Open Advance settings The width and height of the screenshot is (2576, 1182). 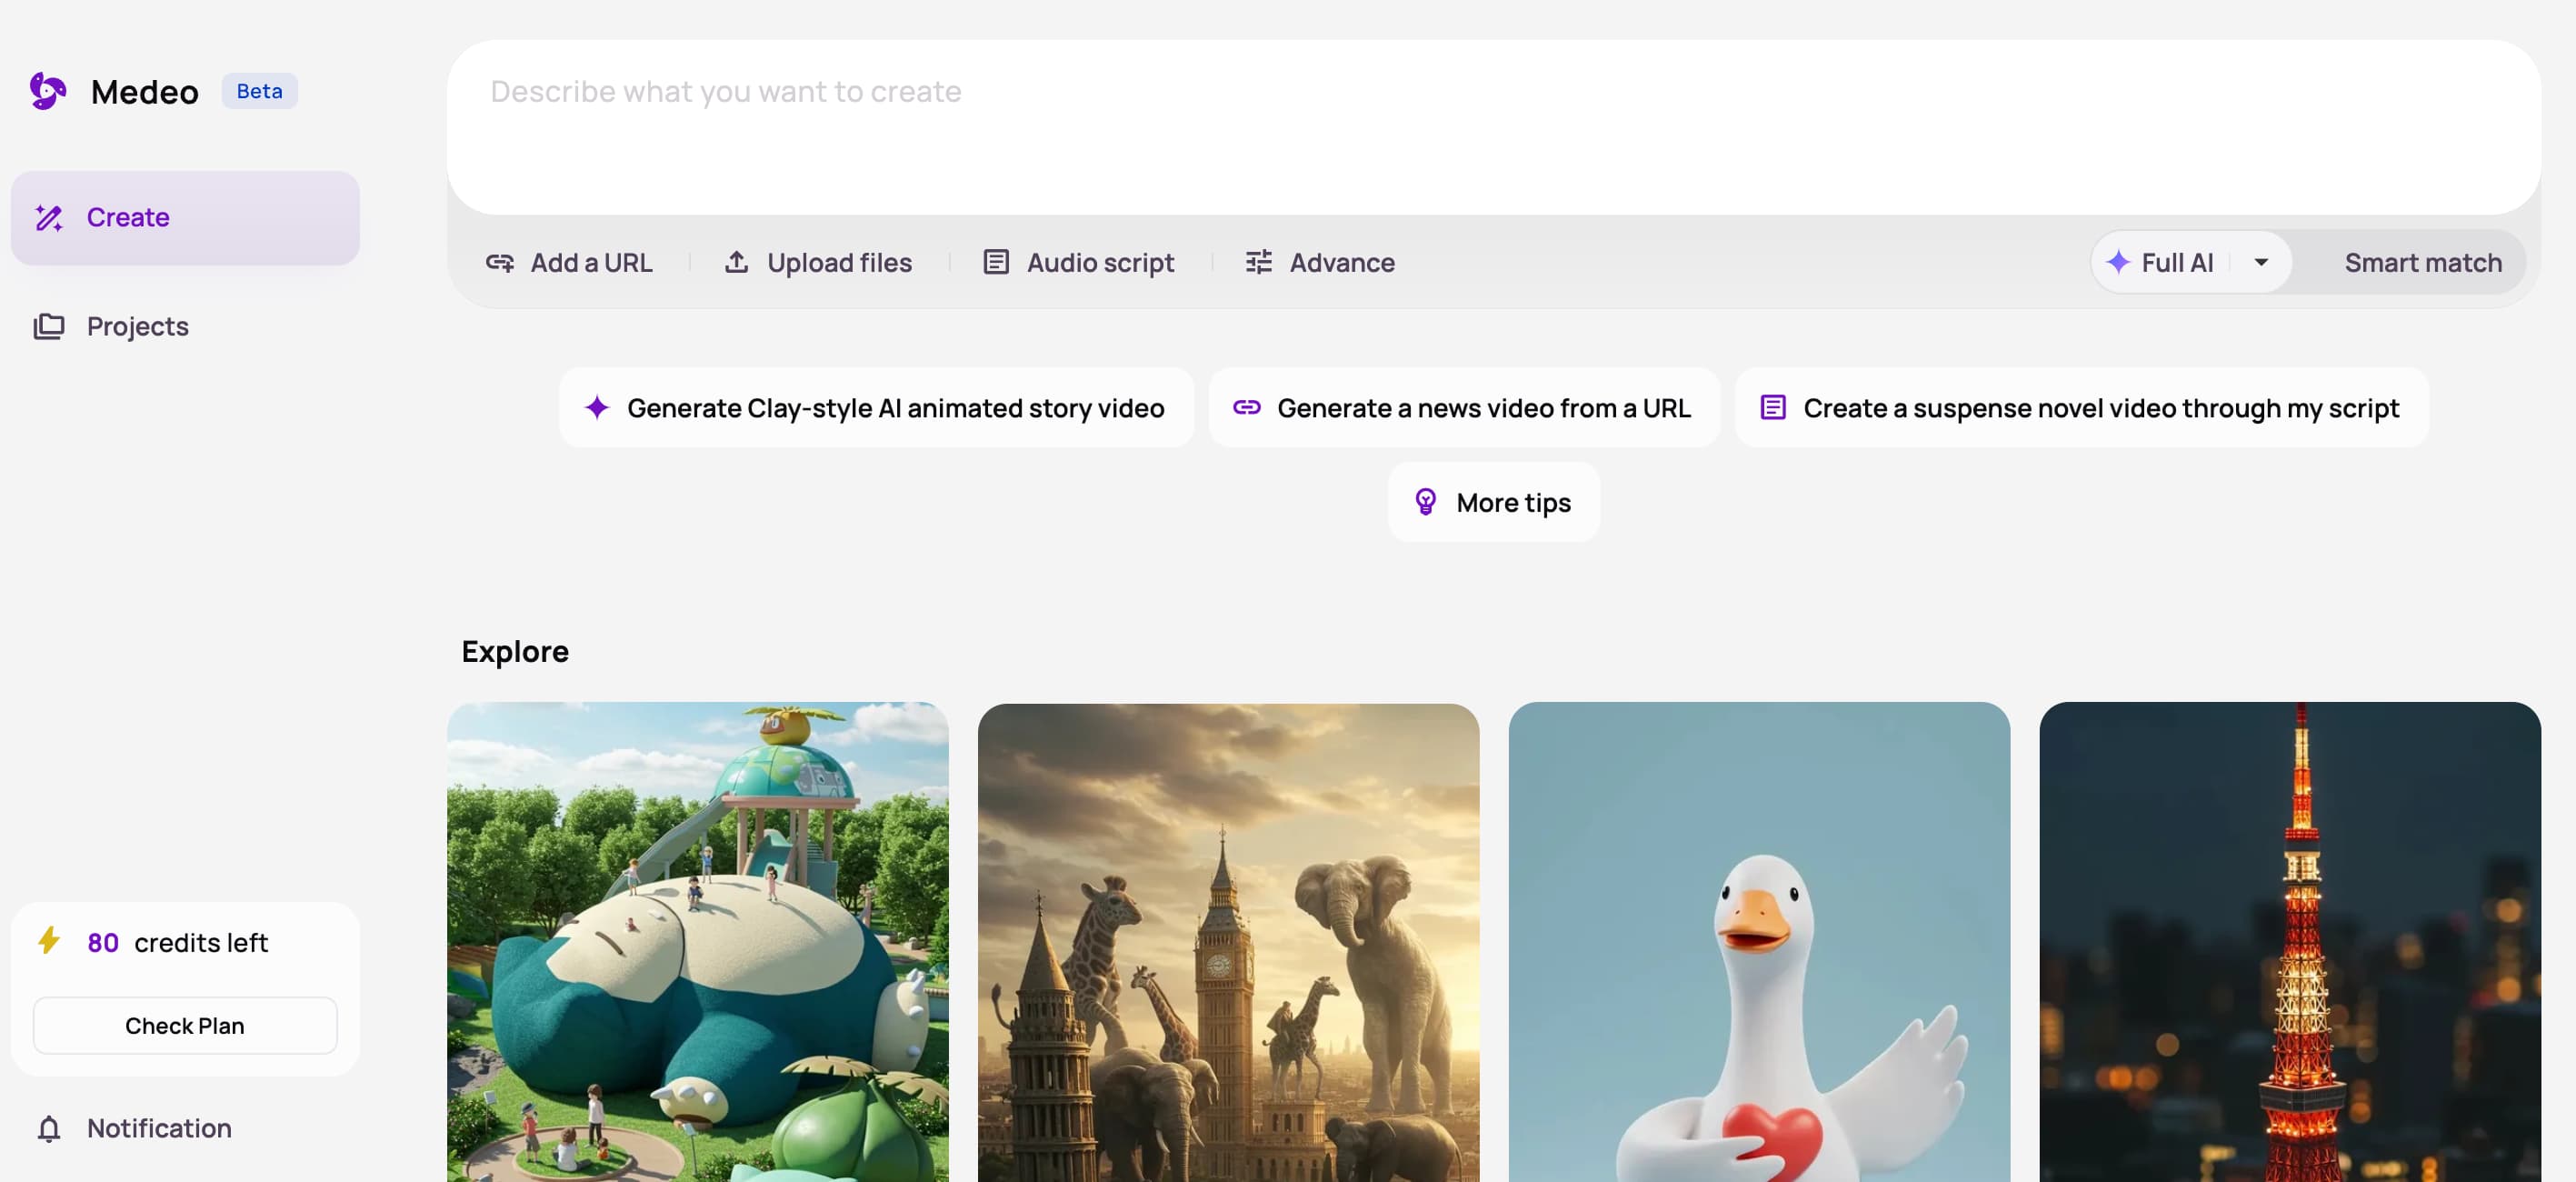[1320, 263]
